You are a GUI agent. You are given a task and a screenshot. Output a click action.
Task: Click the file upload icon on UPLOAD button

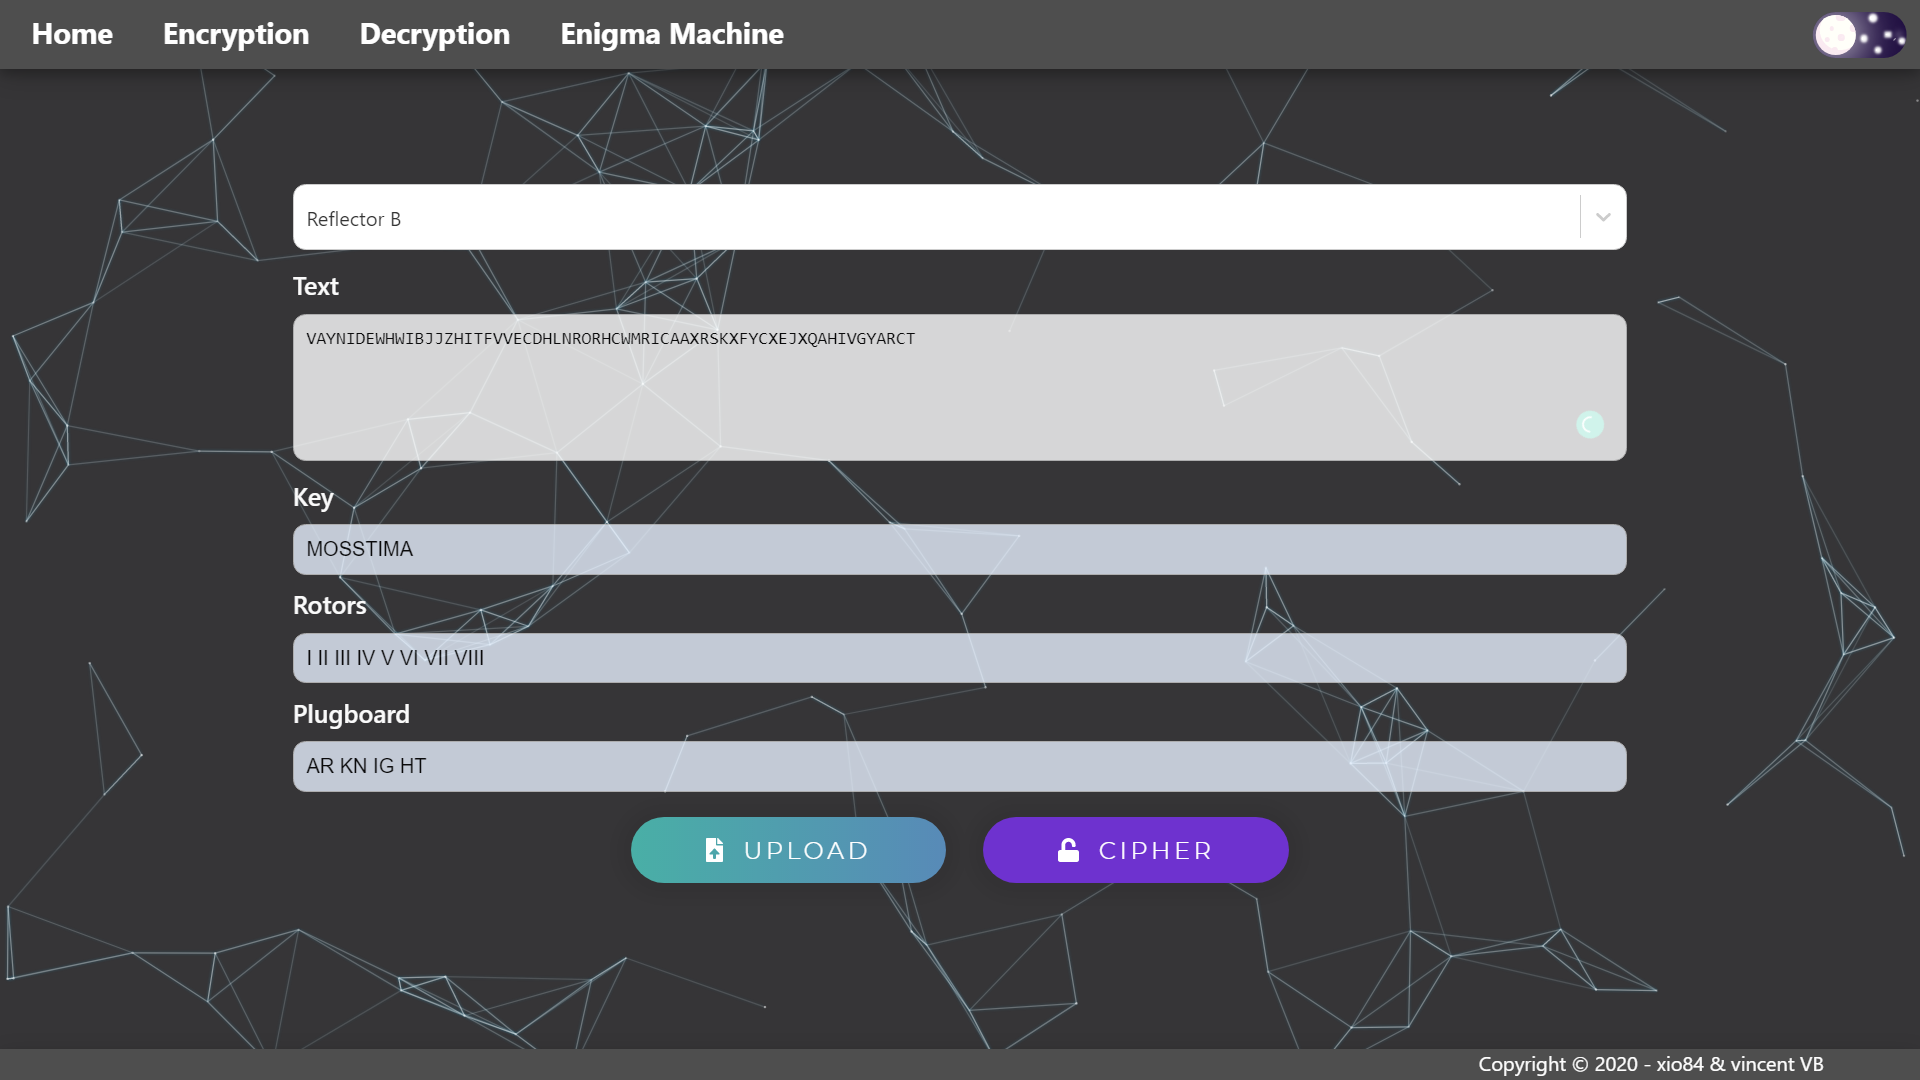714,850
